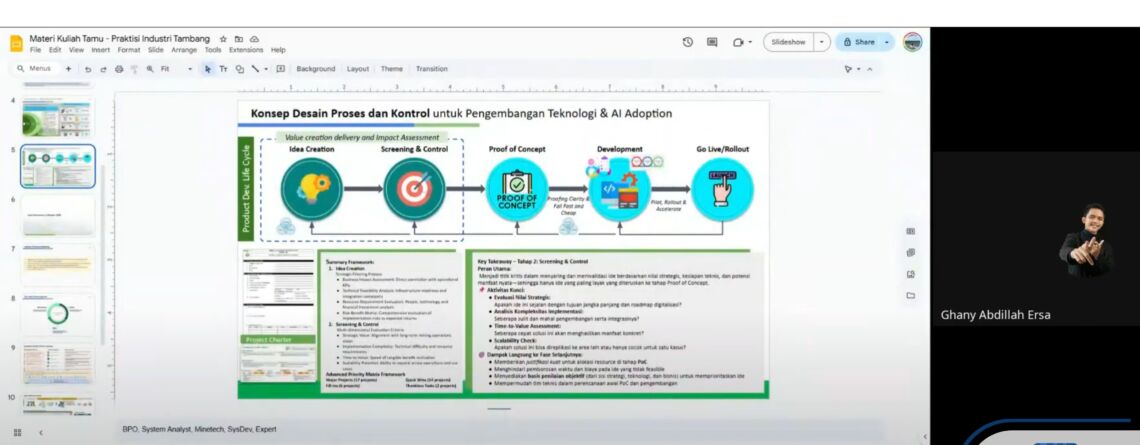Open the comments panel icon
This screenshot has width=1140, height=445.
(x=712, y=42)
